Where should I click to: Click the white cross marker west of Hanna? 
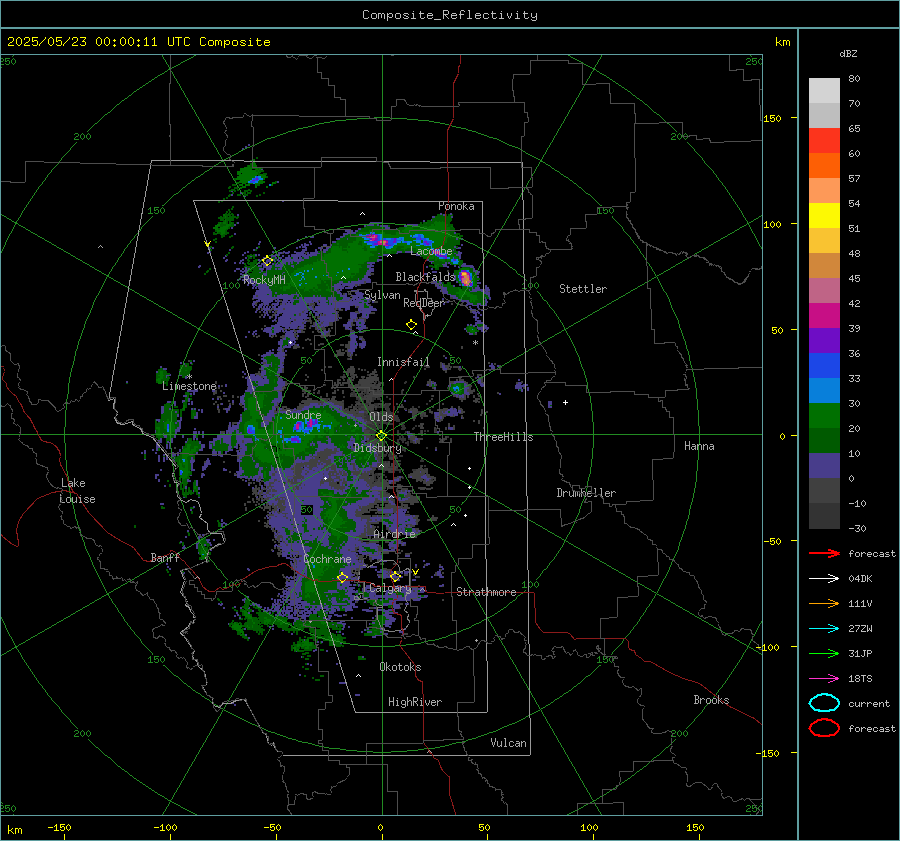click(565, 402)
